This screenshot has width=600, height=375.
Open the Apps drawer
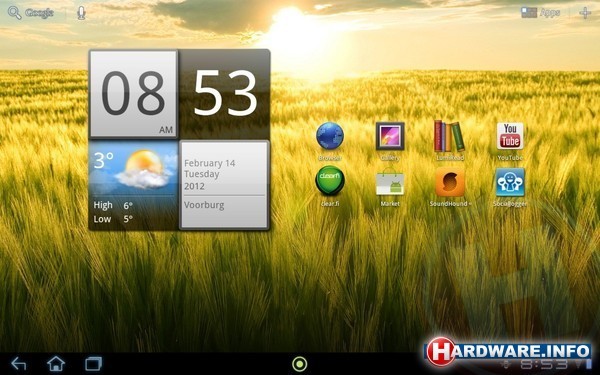tap(540, 13)
